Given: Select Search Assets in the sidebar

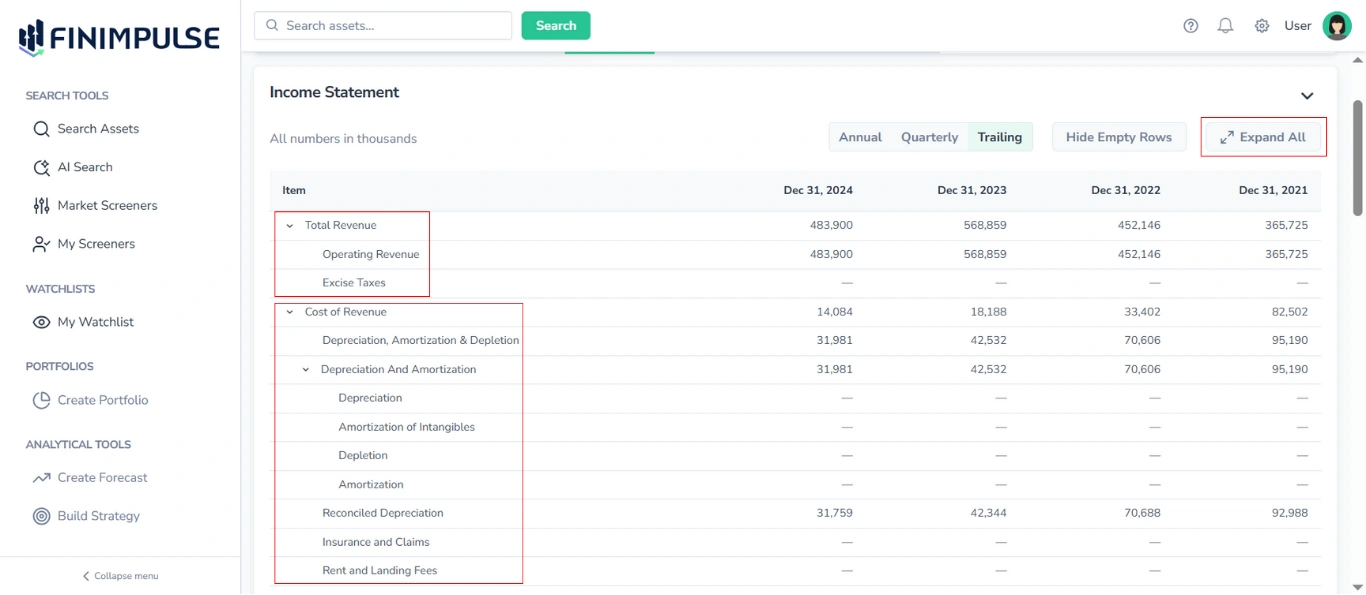Looking at the screenshot, I should click(x=100, y=128).
